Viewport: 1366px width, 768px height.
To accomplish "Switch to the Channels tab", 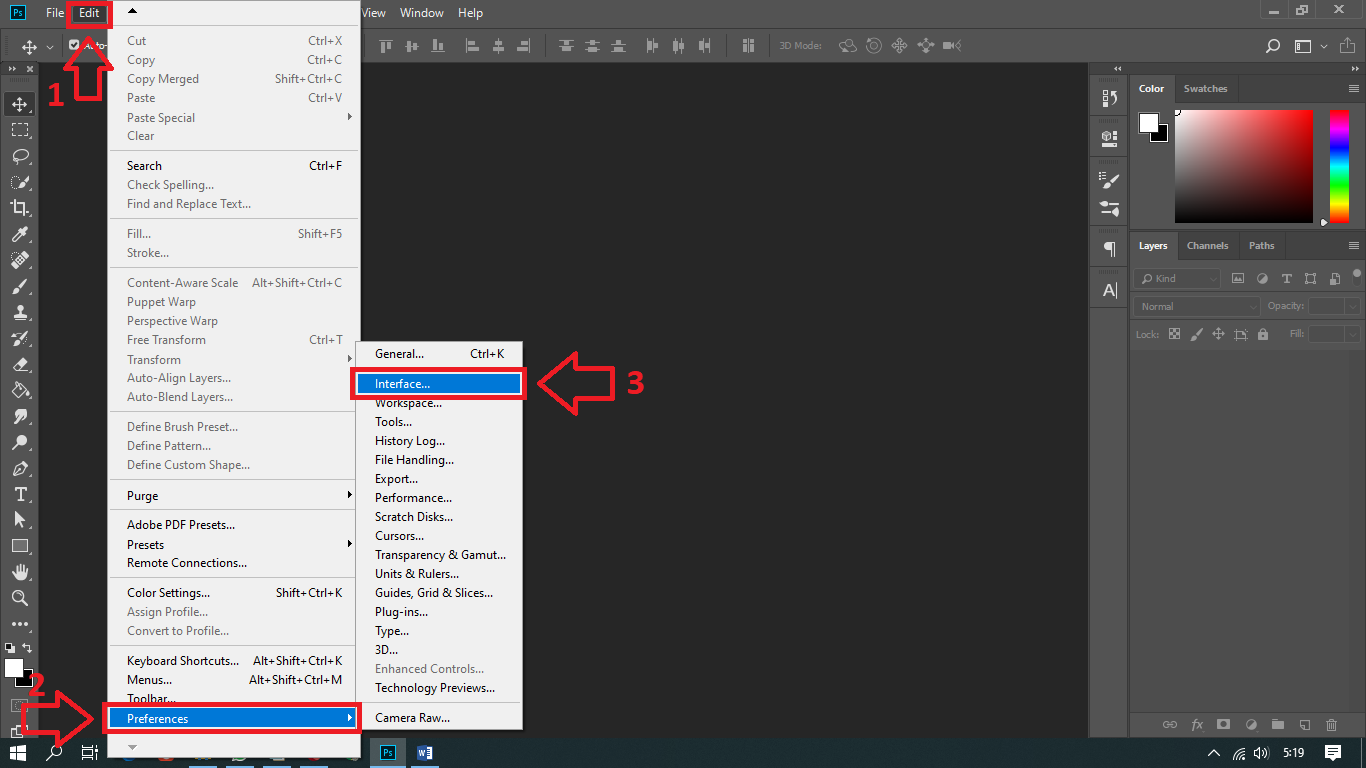I will (1207, 246).
